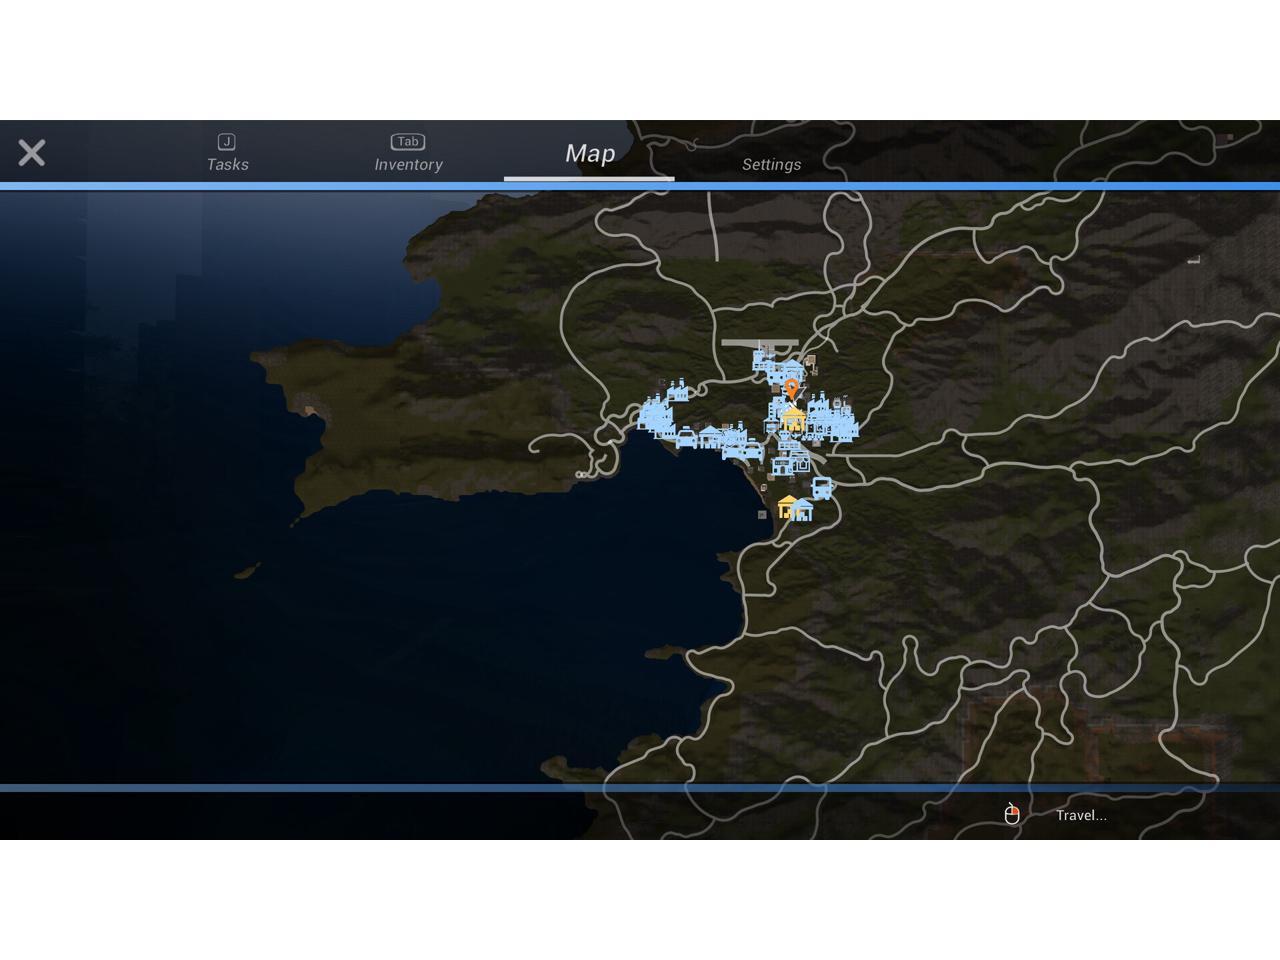Viewport: 1280px width, 960px height.
Task: Open the Tasks tab
Action: click(x=227, y=153)
